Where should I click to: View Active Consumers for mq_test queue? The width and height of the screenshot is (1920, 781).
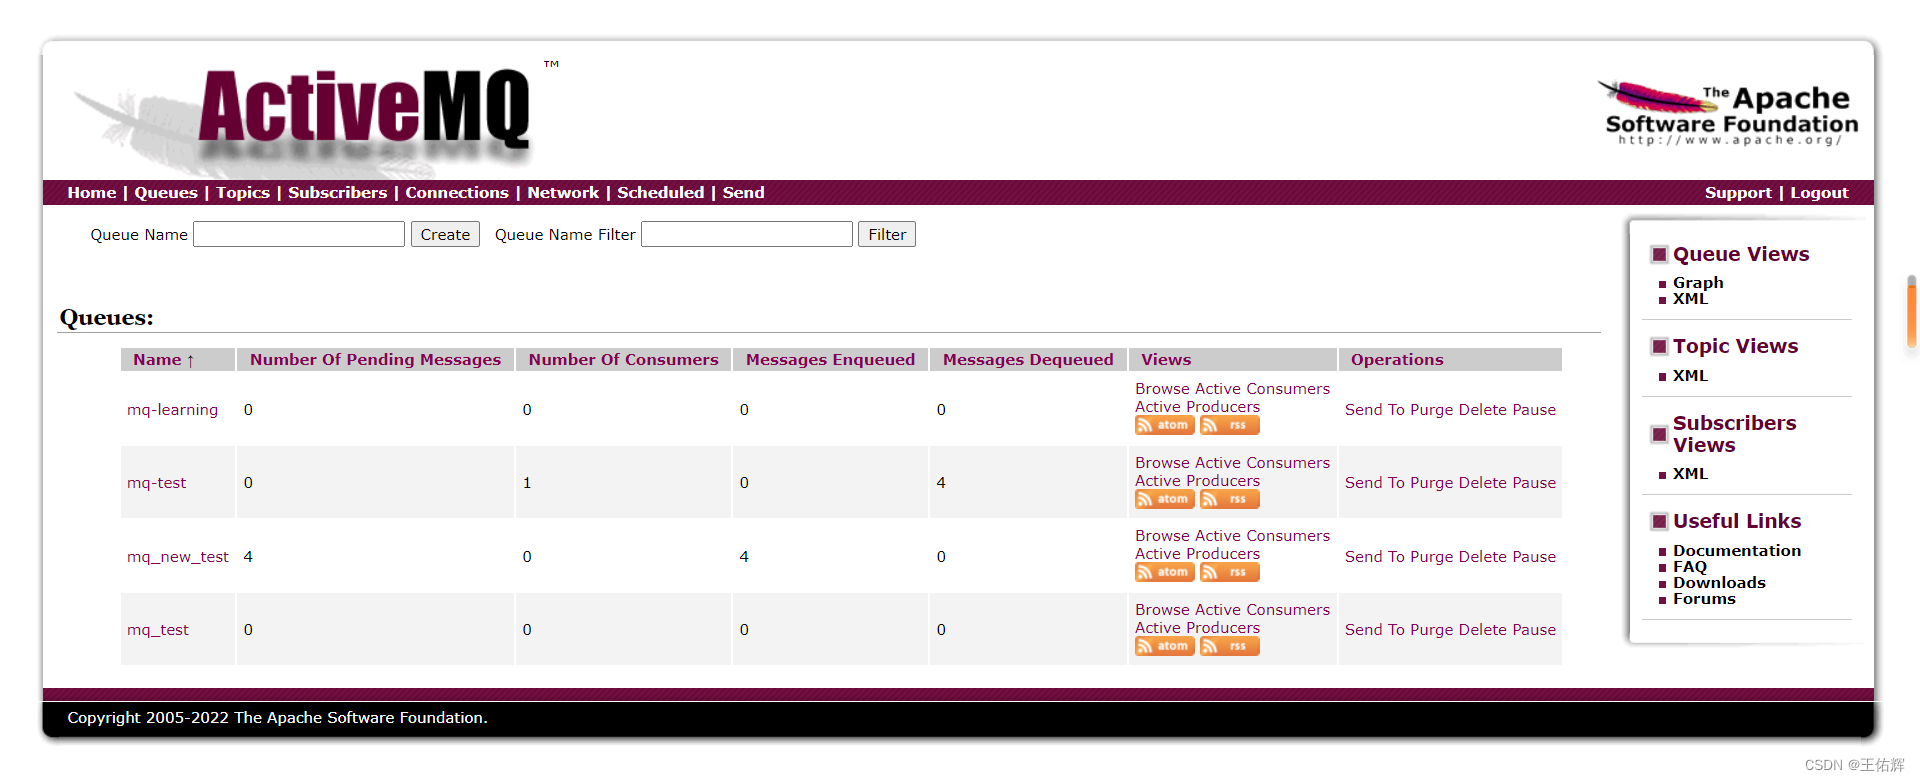click(x=1262, y=610)
